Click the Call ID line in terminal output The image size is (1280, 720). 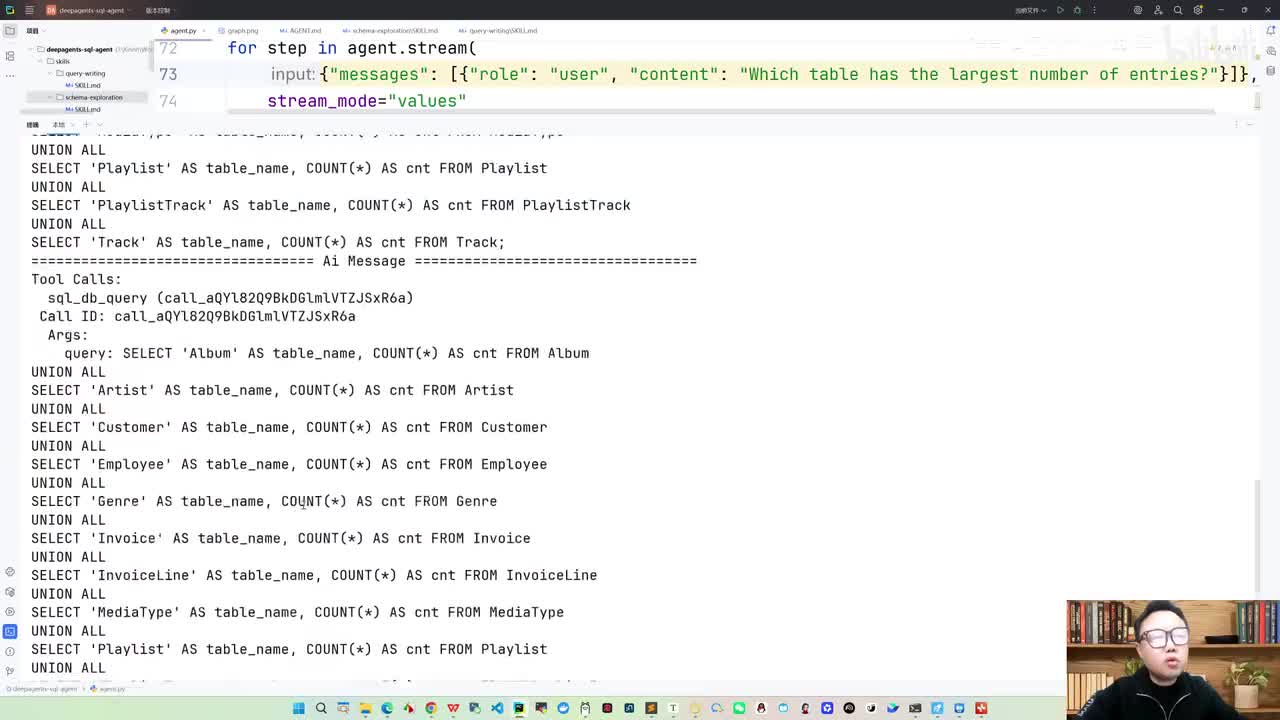[x=197, y=316]
